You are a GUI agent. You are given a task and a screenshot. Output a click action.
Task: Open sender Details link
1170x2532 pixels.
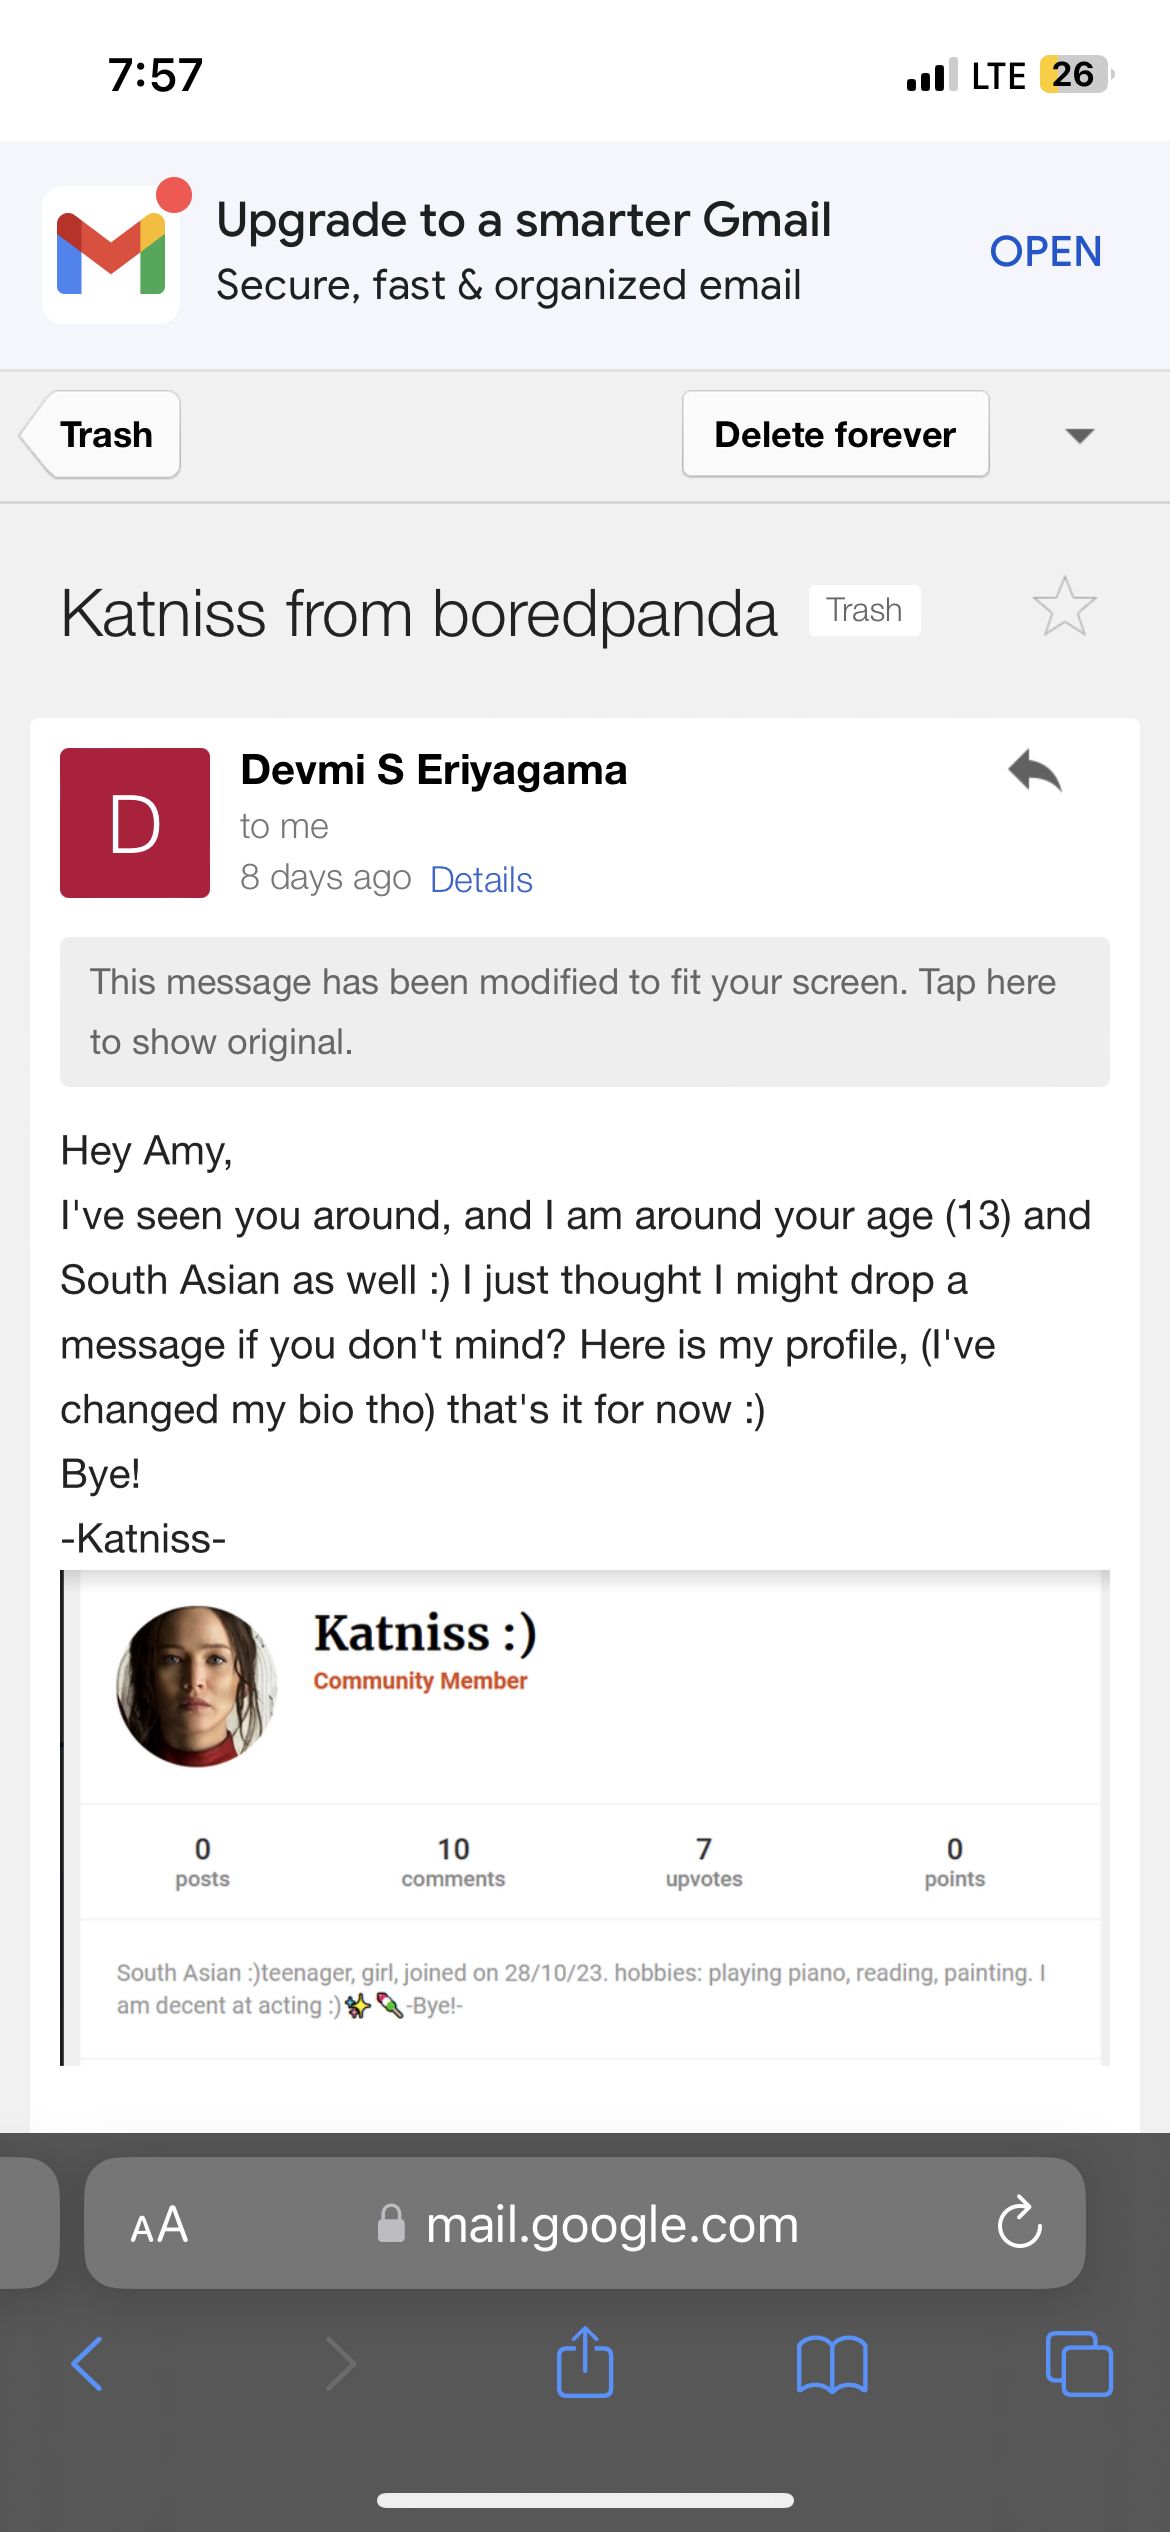[x=481, y=880]
